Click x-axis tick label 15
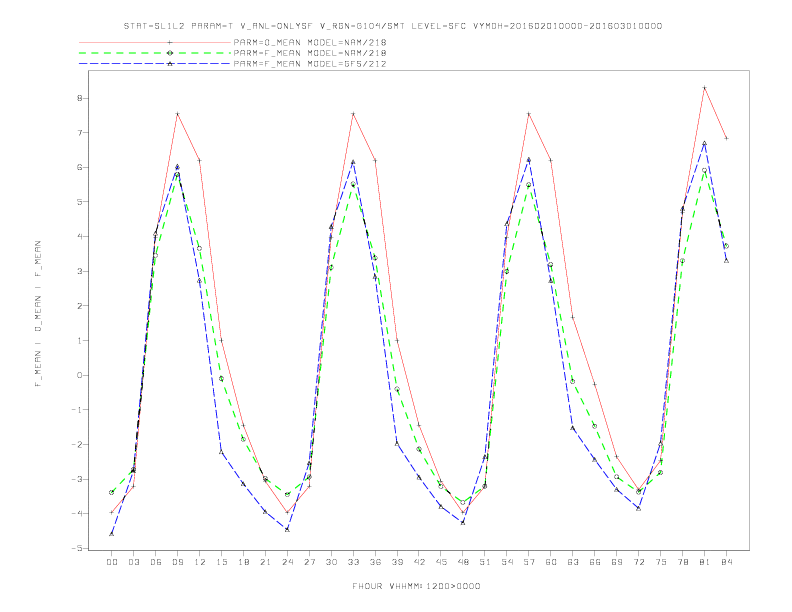Image resolution: width=792 pixels, height=612 pixels. pos(221,562)
